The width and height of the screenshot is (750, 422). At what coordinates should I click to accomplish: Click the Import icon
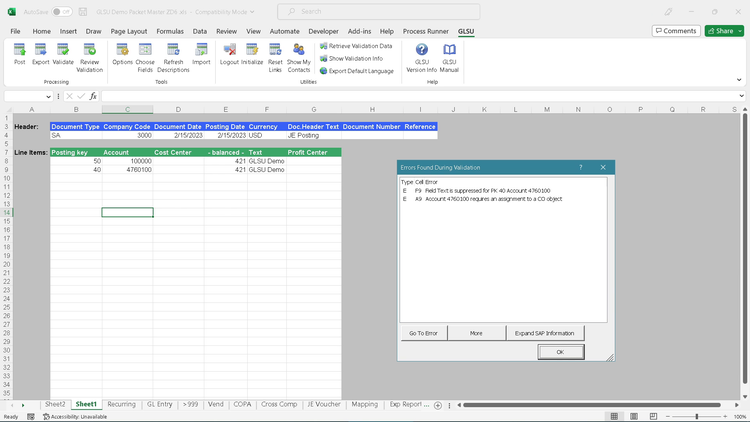click(x=201, y=54)
